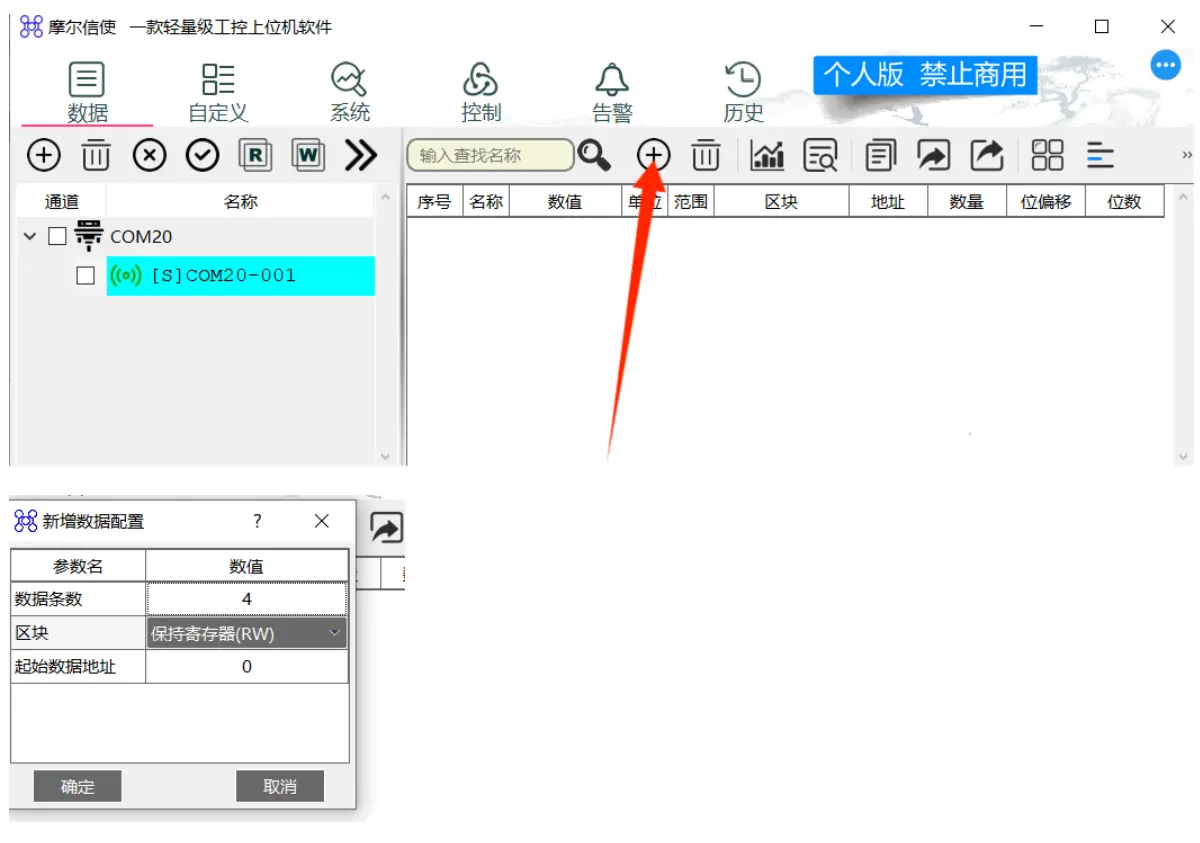Switch to grid view icon
Viewport: 1200px width, 843px height.
(x=1048, y=155)
